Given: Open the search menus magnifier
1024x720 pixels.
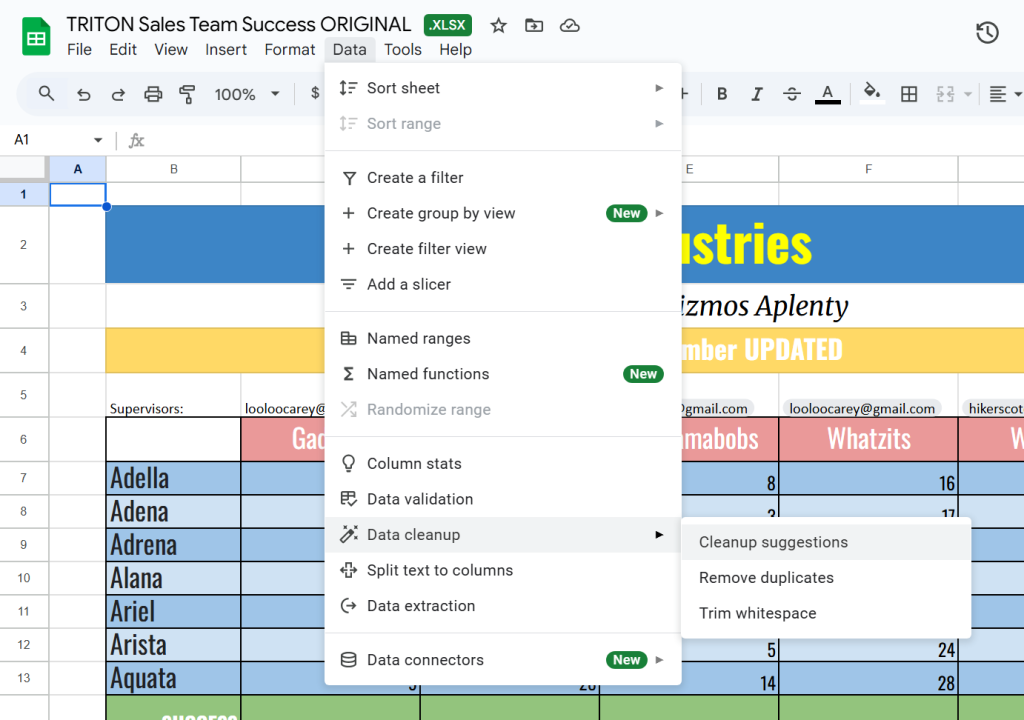Looking at the screenshot, I should [x=46, y=94].
